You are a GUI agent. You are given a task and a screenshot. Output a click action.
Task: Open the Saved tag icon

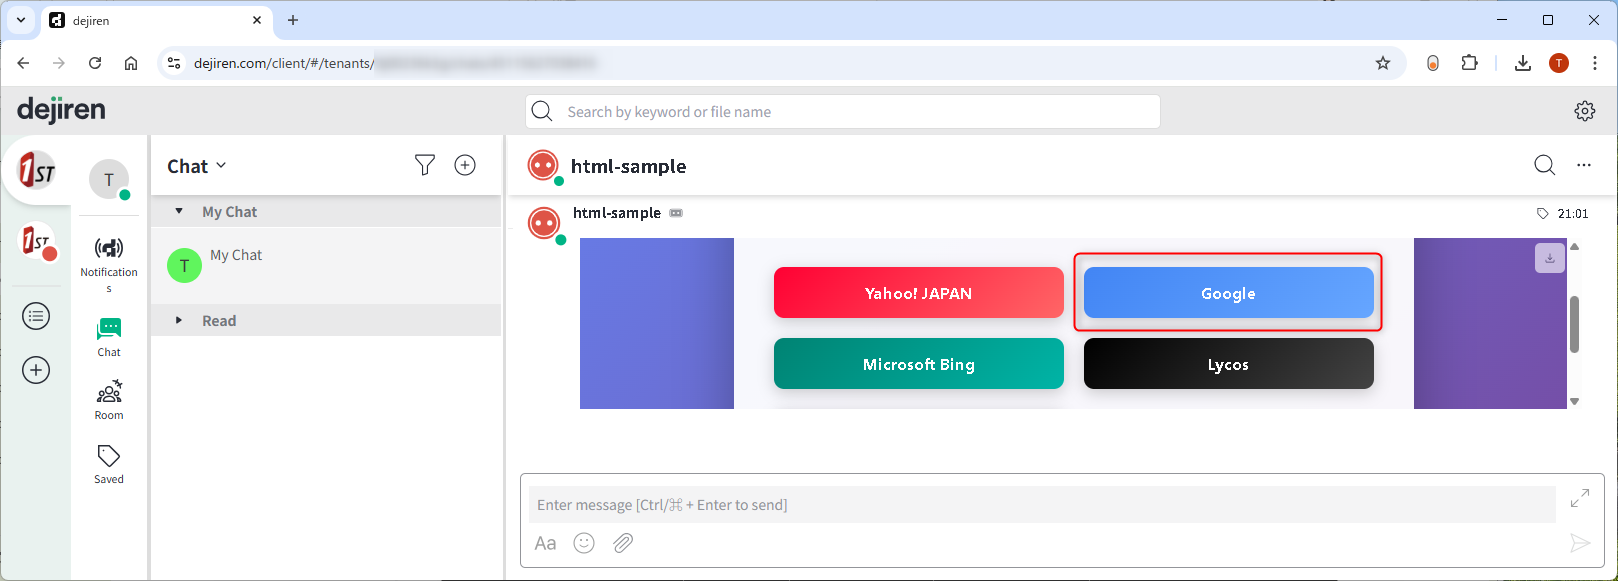pos(109,456)
